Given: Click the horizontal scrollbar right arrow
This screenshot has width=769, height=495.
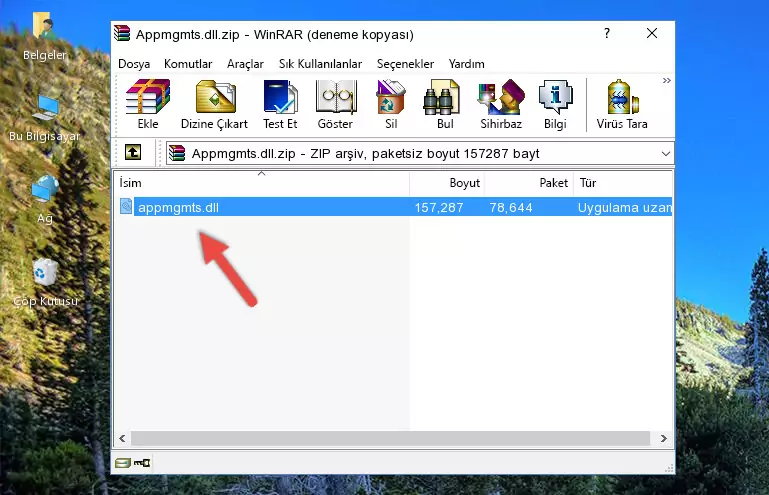Looking at the screenshot, I should coord(664,438).
